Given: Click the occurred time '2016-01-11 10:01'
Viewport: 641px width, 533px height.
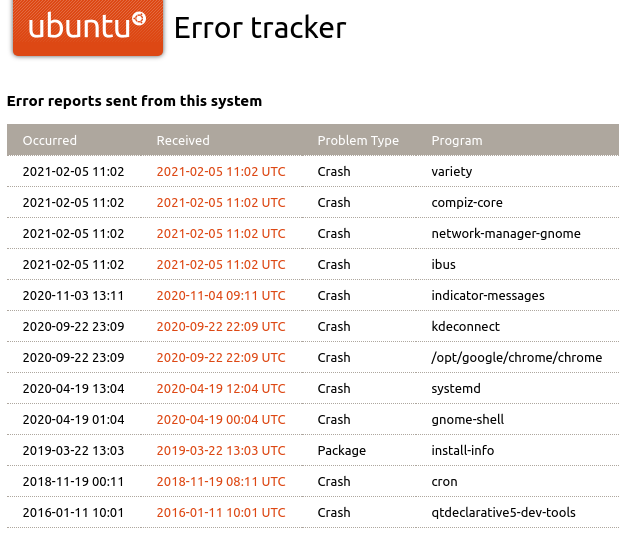Looking at the screenshot, I should tap(73, 513).
